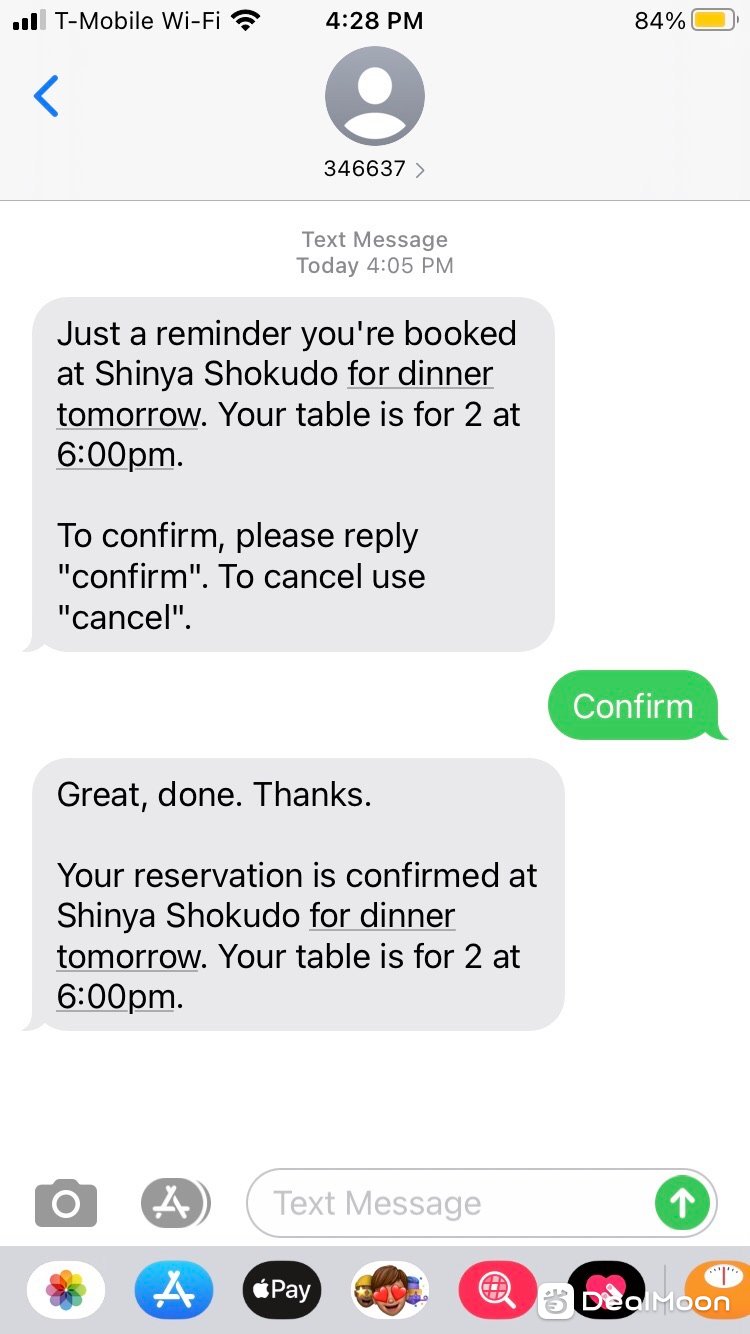Expand contact details arrow beside 346637

click(x=419, y=170)
